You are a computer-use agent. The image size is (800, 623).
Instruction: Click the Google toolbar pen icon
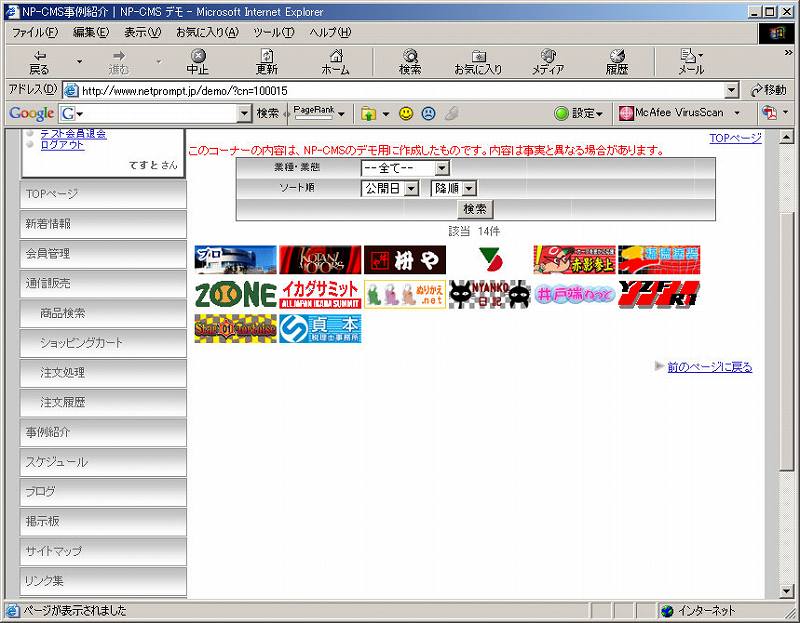[x=452, y=113]
